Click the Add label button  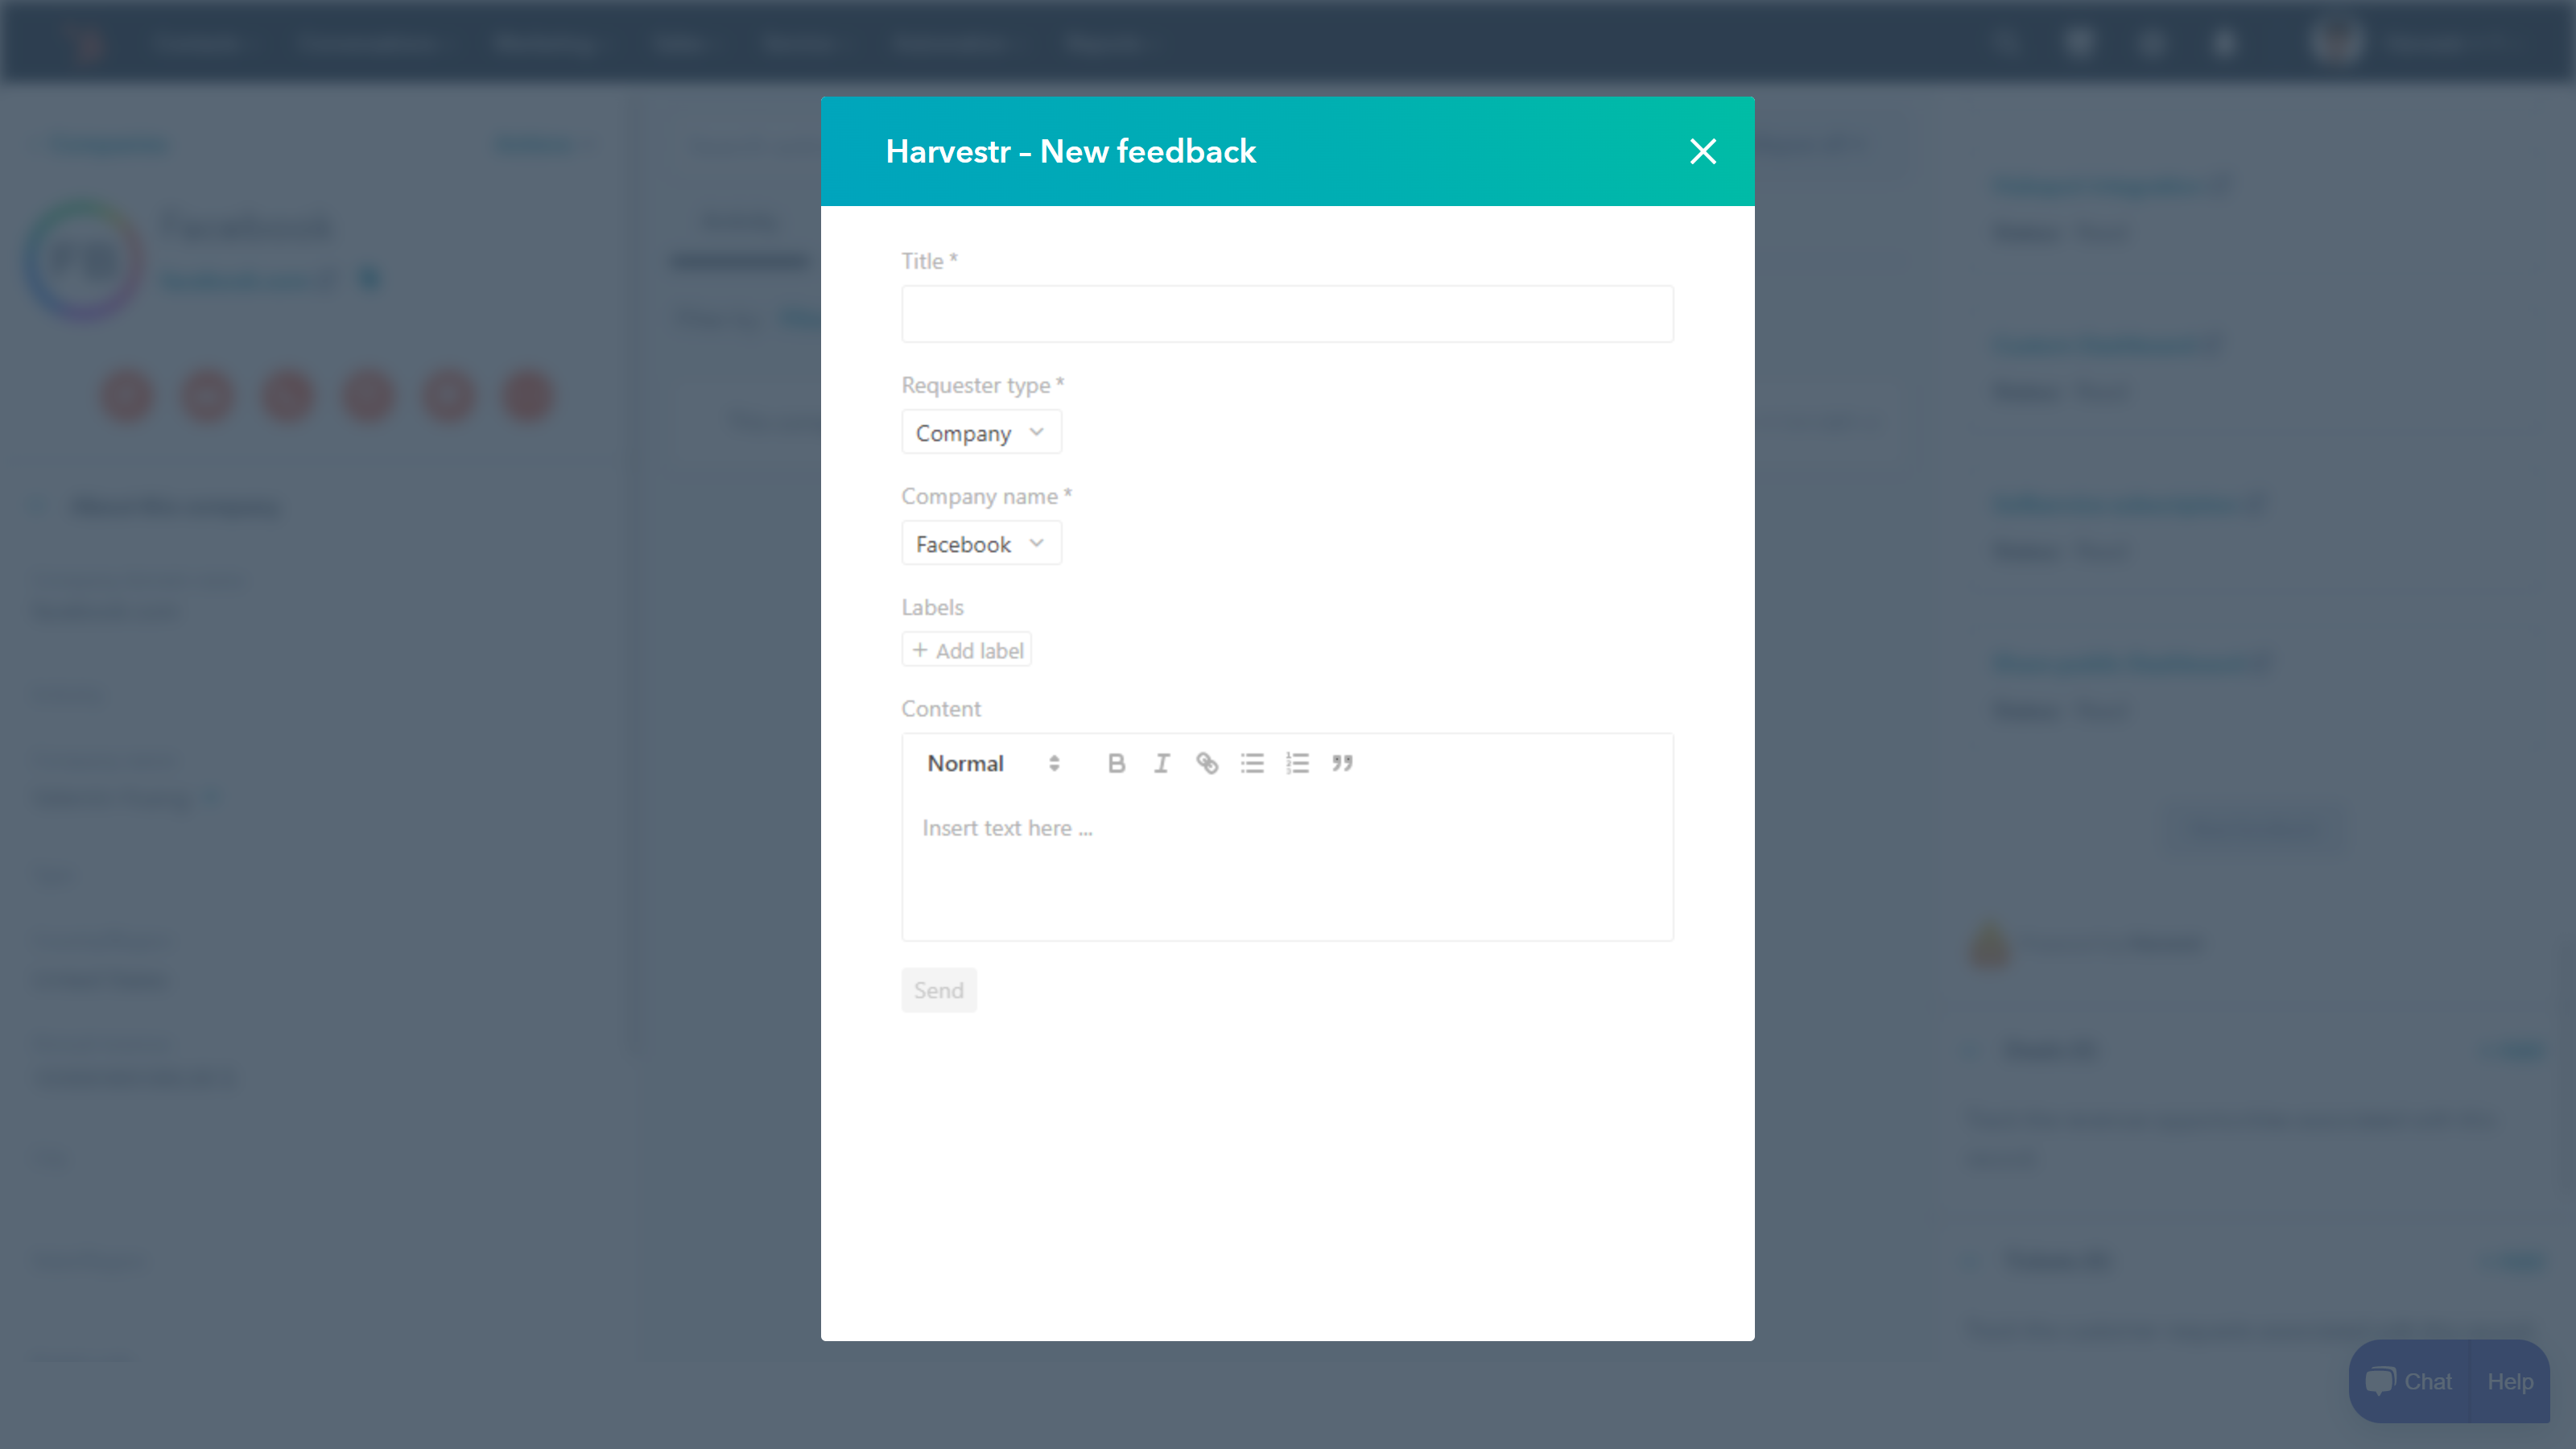coord(967,650)
